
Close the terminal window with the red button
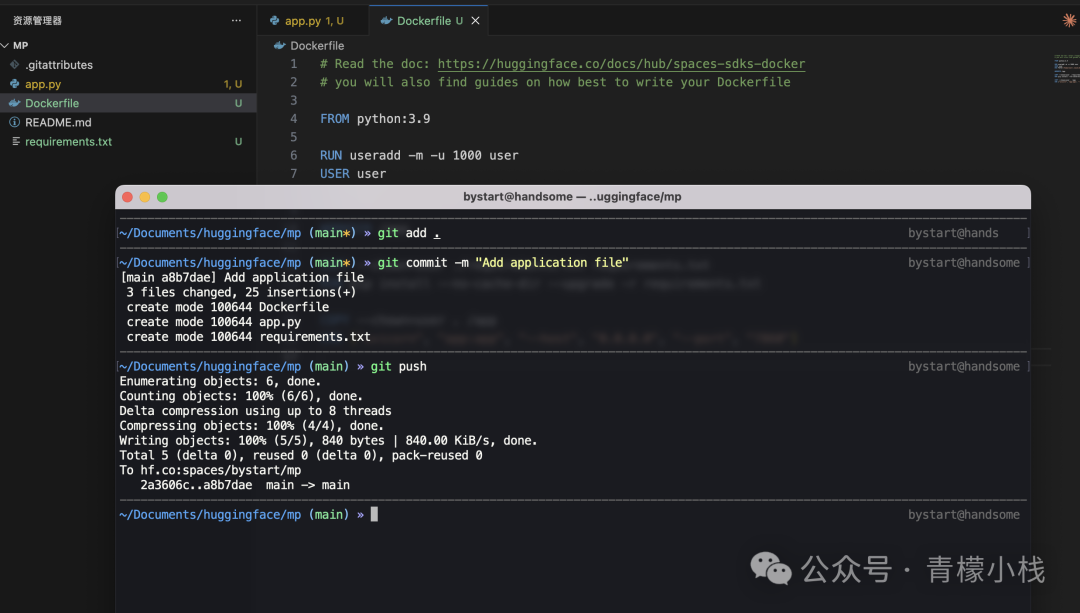click(x=127, y=197)
